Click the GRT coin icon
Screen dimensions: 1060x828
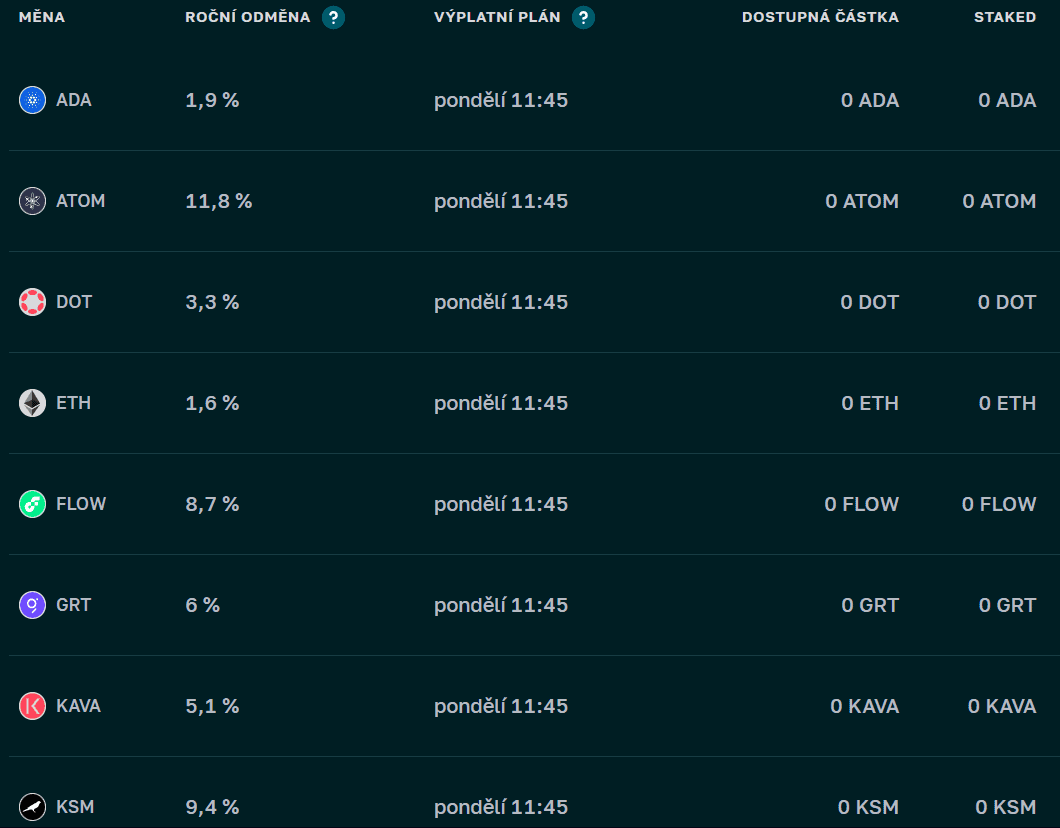coord(32,605)
